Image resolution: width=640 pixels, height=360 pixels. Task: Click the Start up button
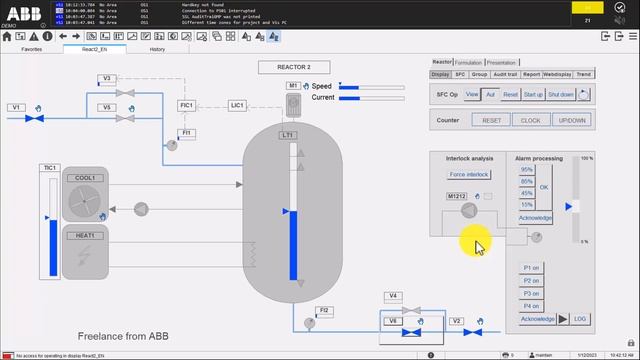533,94
